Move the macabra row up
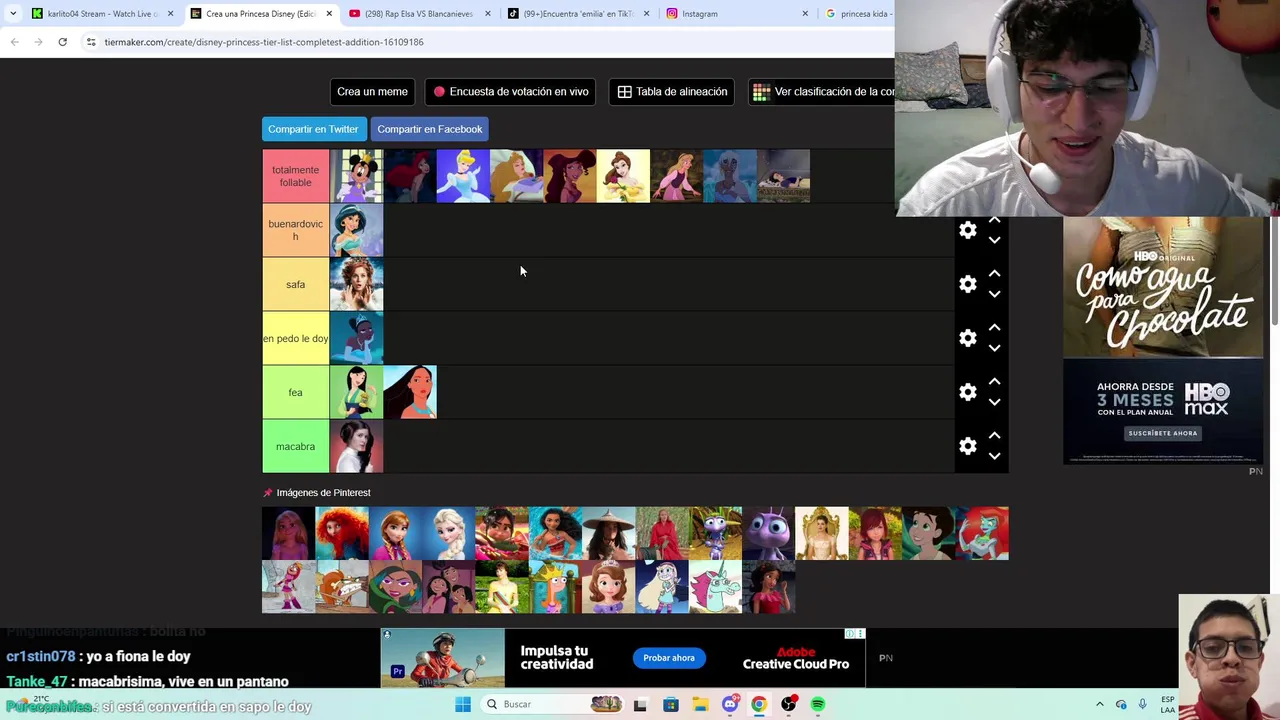The image size is (1280, 720). (x=994, y=435)
